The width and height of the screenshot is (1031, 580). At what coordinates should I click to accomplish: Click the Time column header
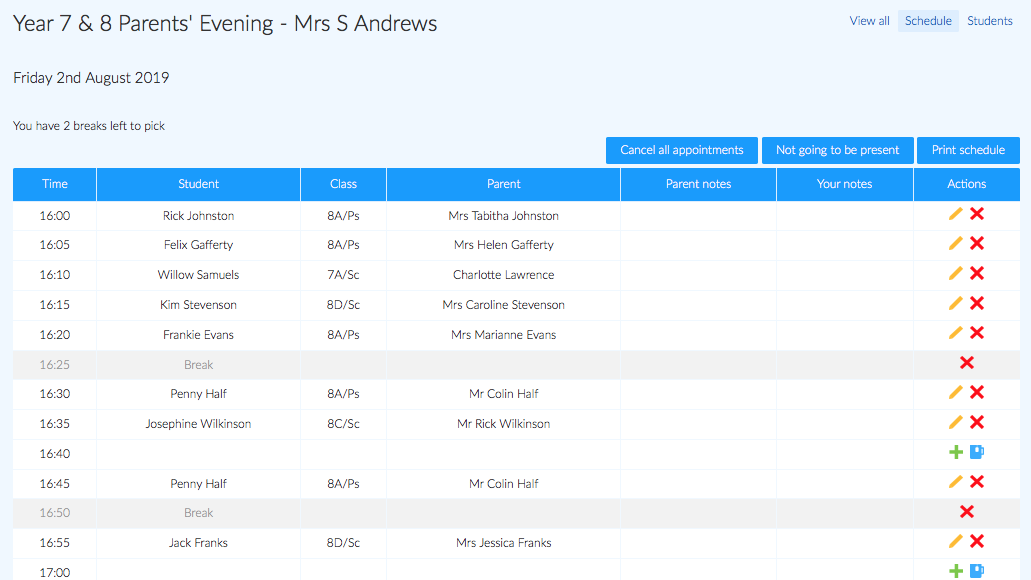click(55, 184)
